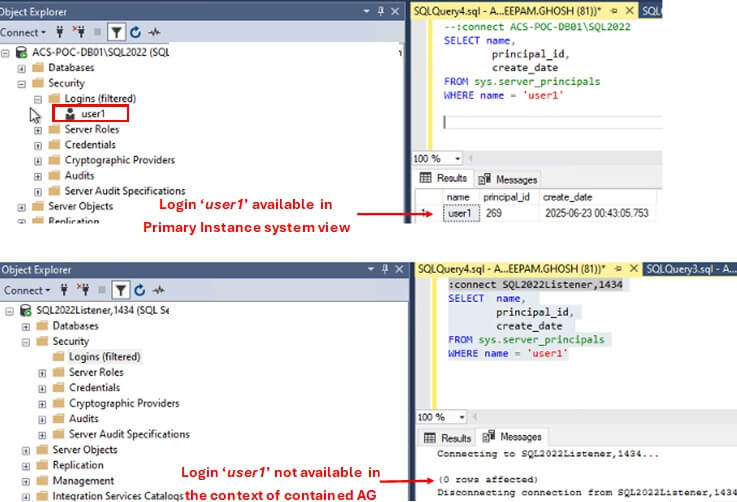Click the connect plug icon in the ACS-POC-DB01 Object Explorer
Image resolution: width=737 pixels, height=502 pixels.
click(62, 32)
